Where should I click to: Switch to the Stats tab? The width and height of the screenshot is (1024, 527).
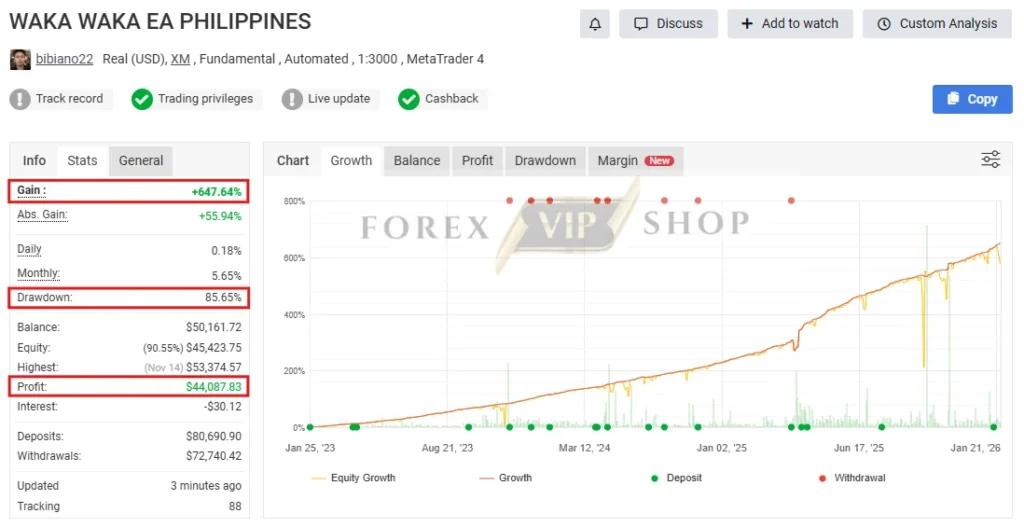click(x=82, y=161)
